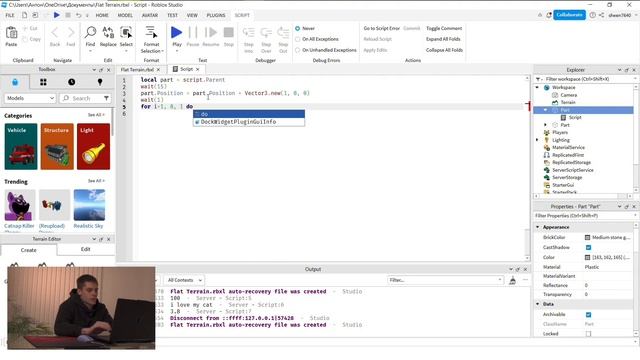Open the Vehicle category card

[x=21, y=147]
